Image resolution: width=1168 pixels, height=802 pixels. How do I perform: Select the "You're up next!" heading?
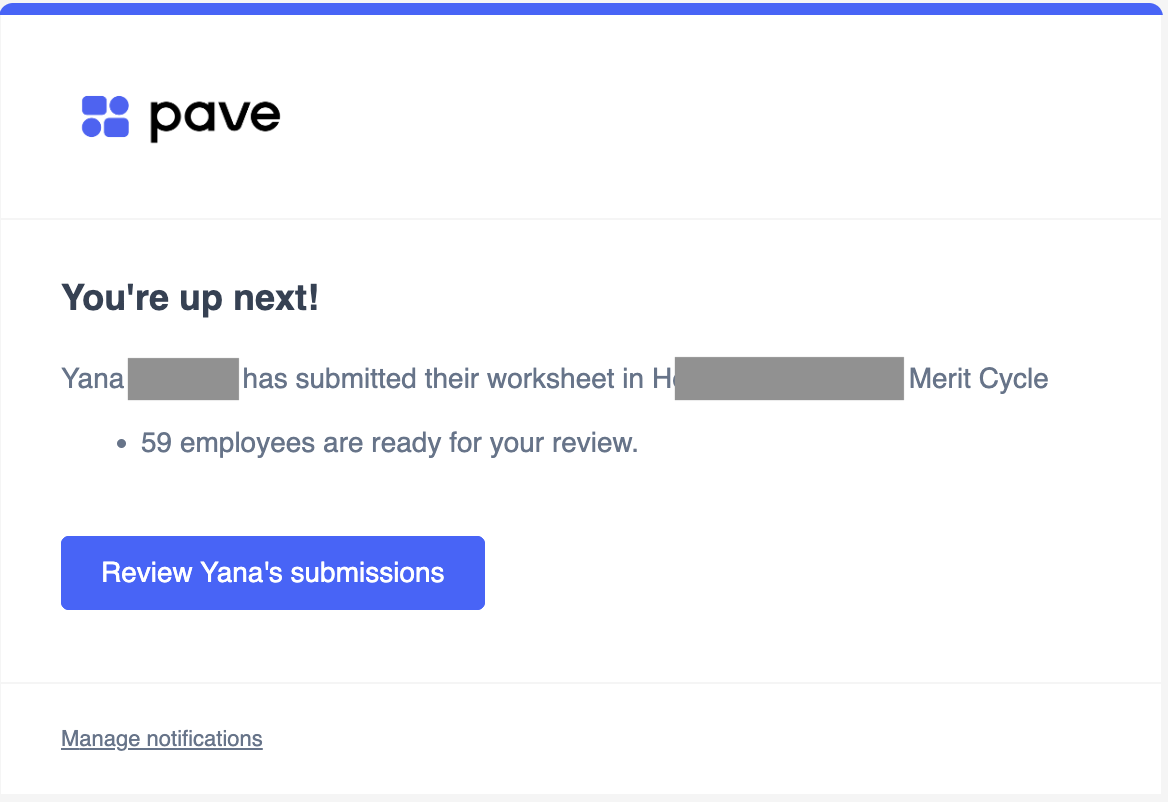coord(190,298)
